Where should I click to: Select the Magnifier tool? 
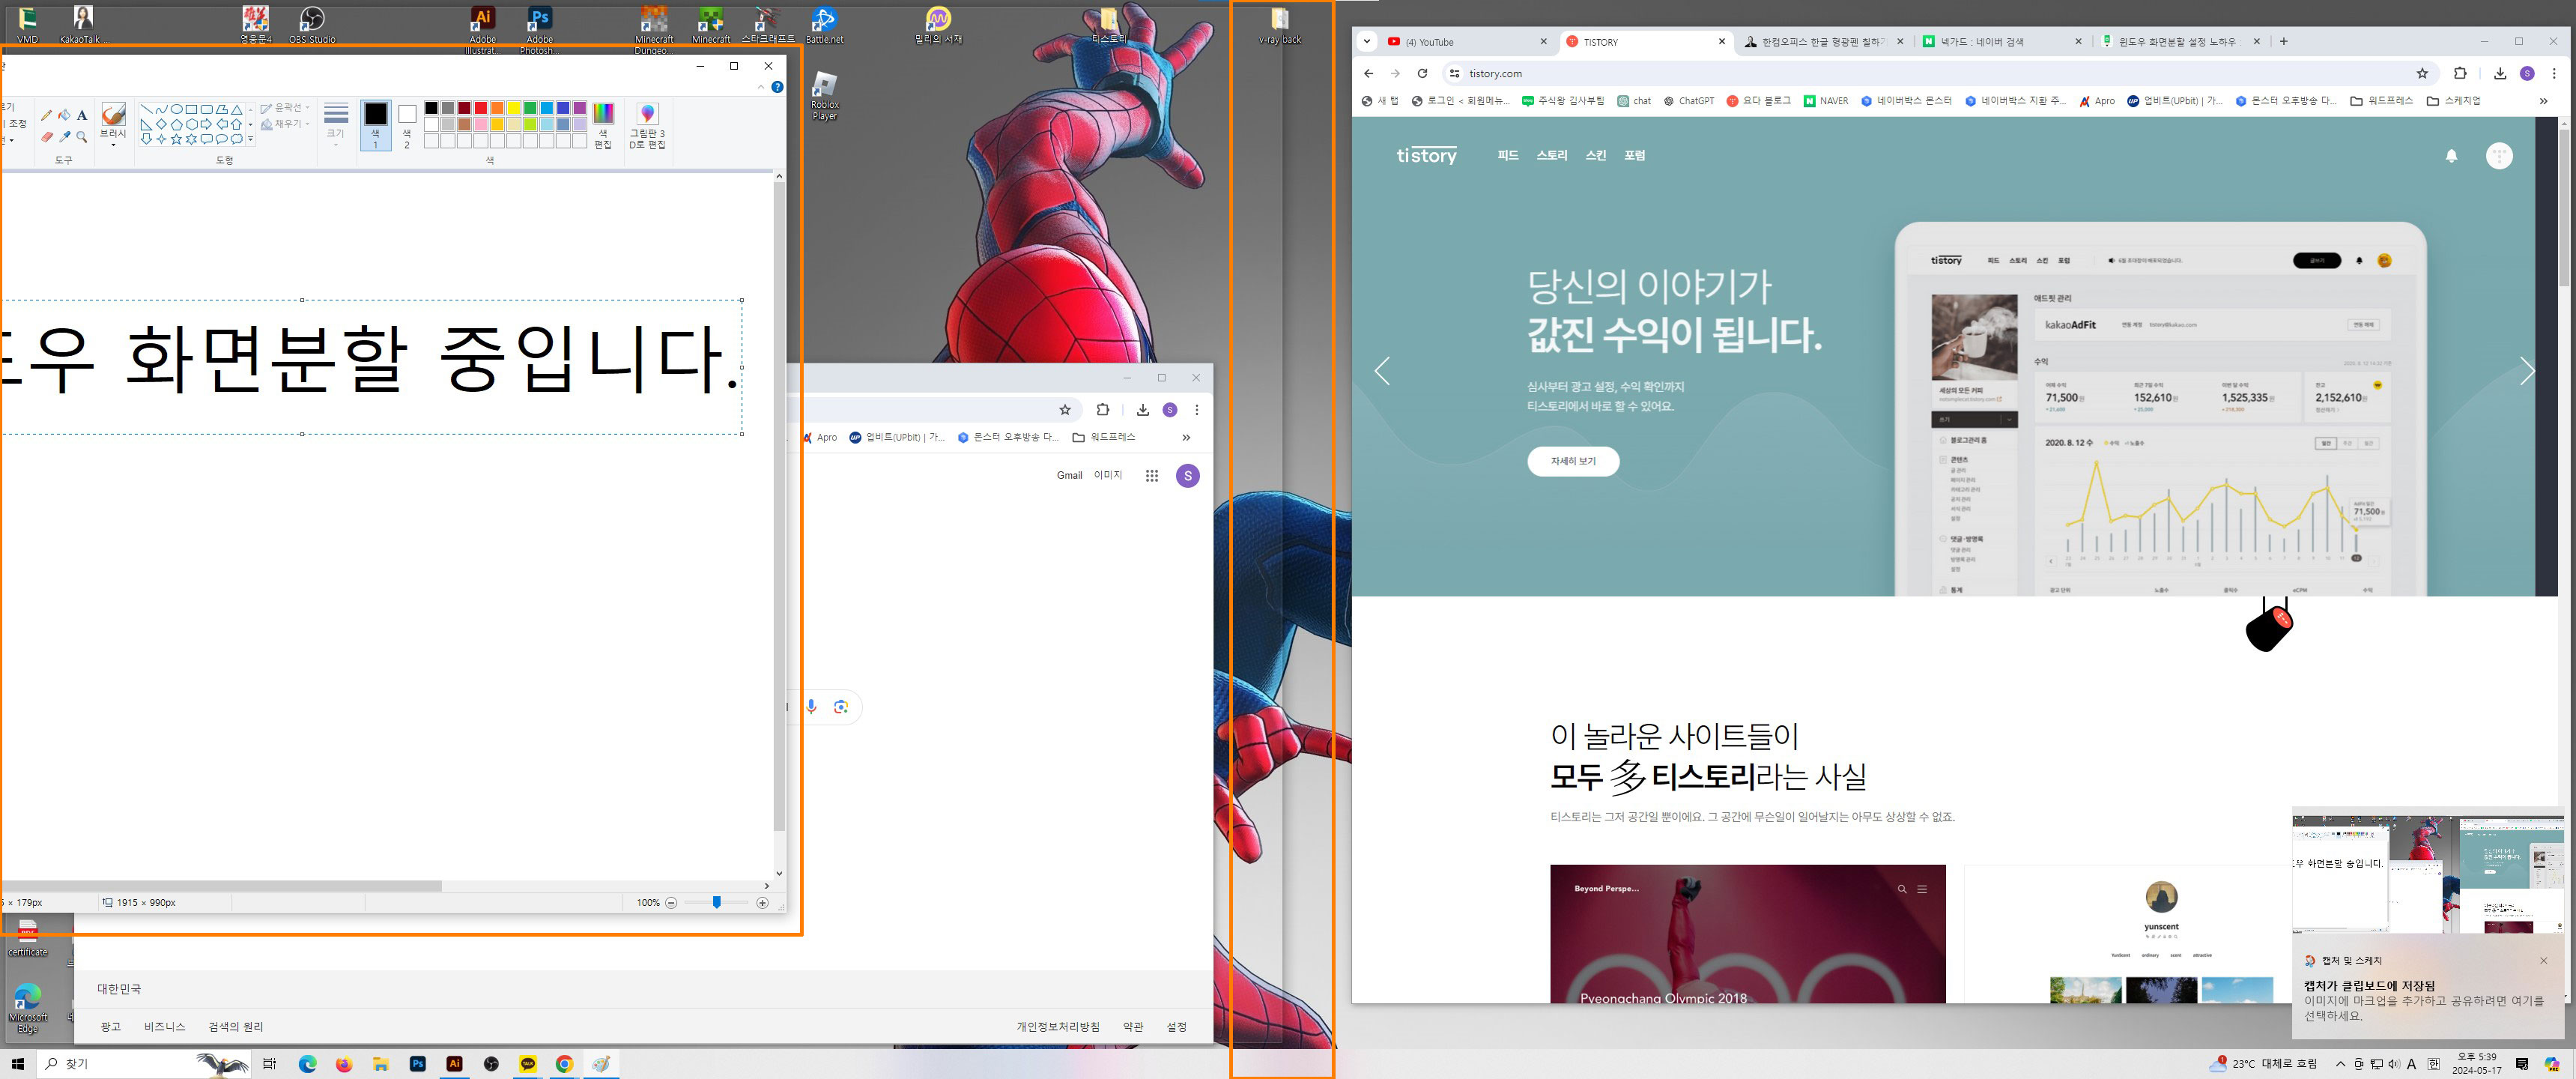[x=82, y=137]
